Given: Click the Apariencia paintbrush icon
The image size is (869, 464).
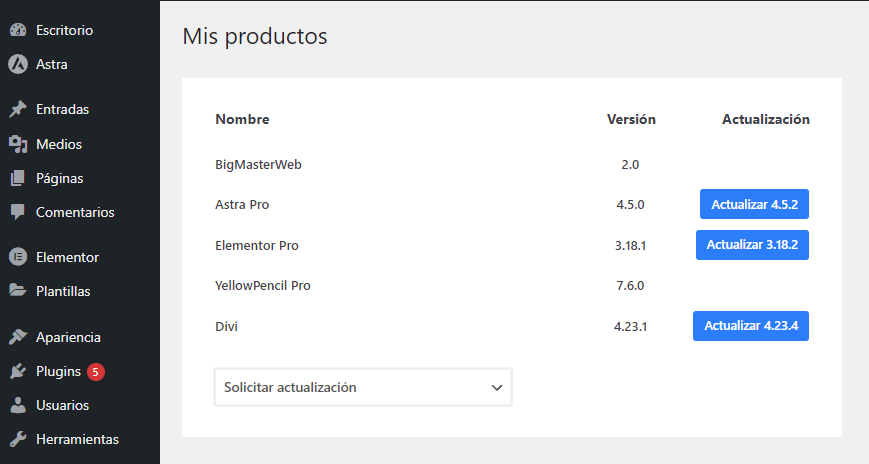Looking at the screenshot, I should [x=18, y=336].
